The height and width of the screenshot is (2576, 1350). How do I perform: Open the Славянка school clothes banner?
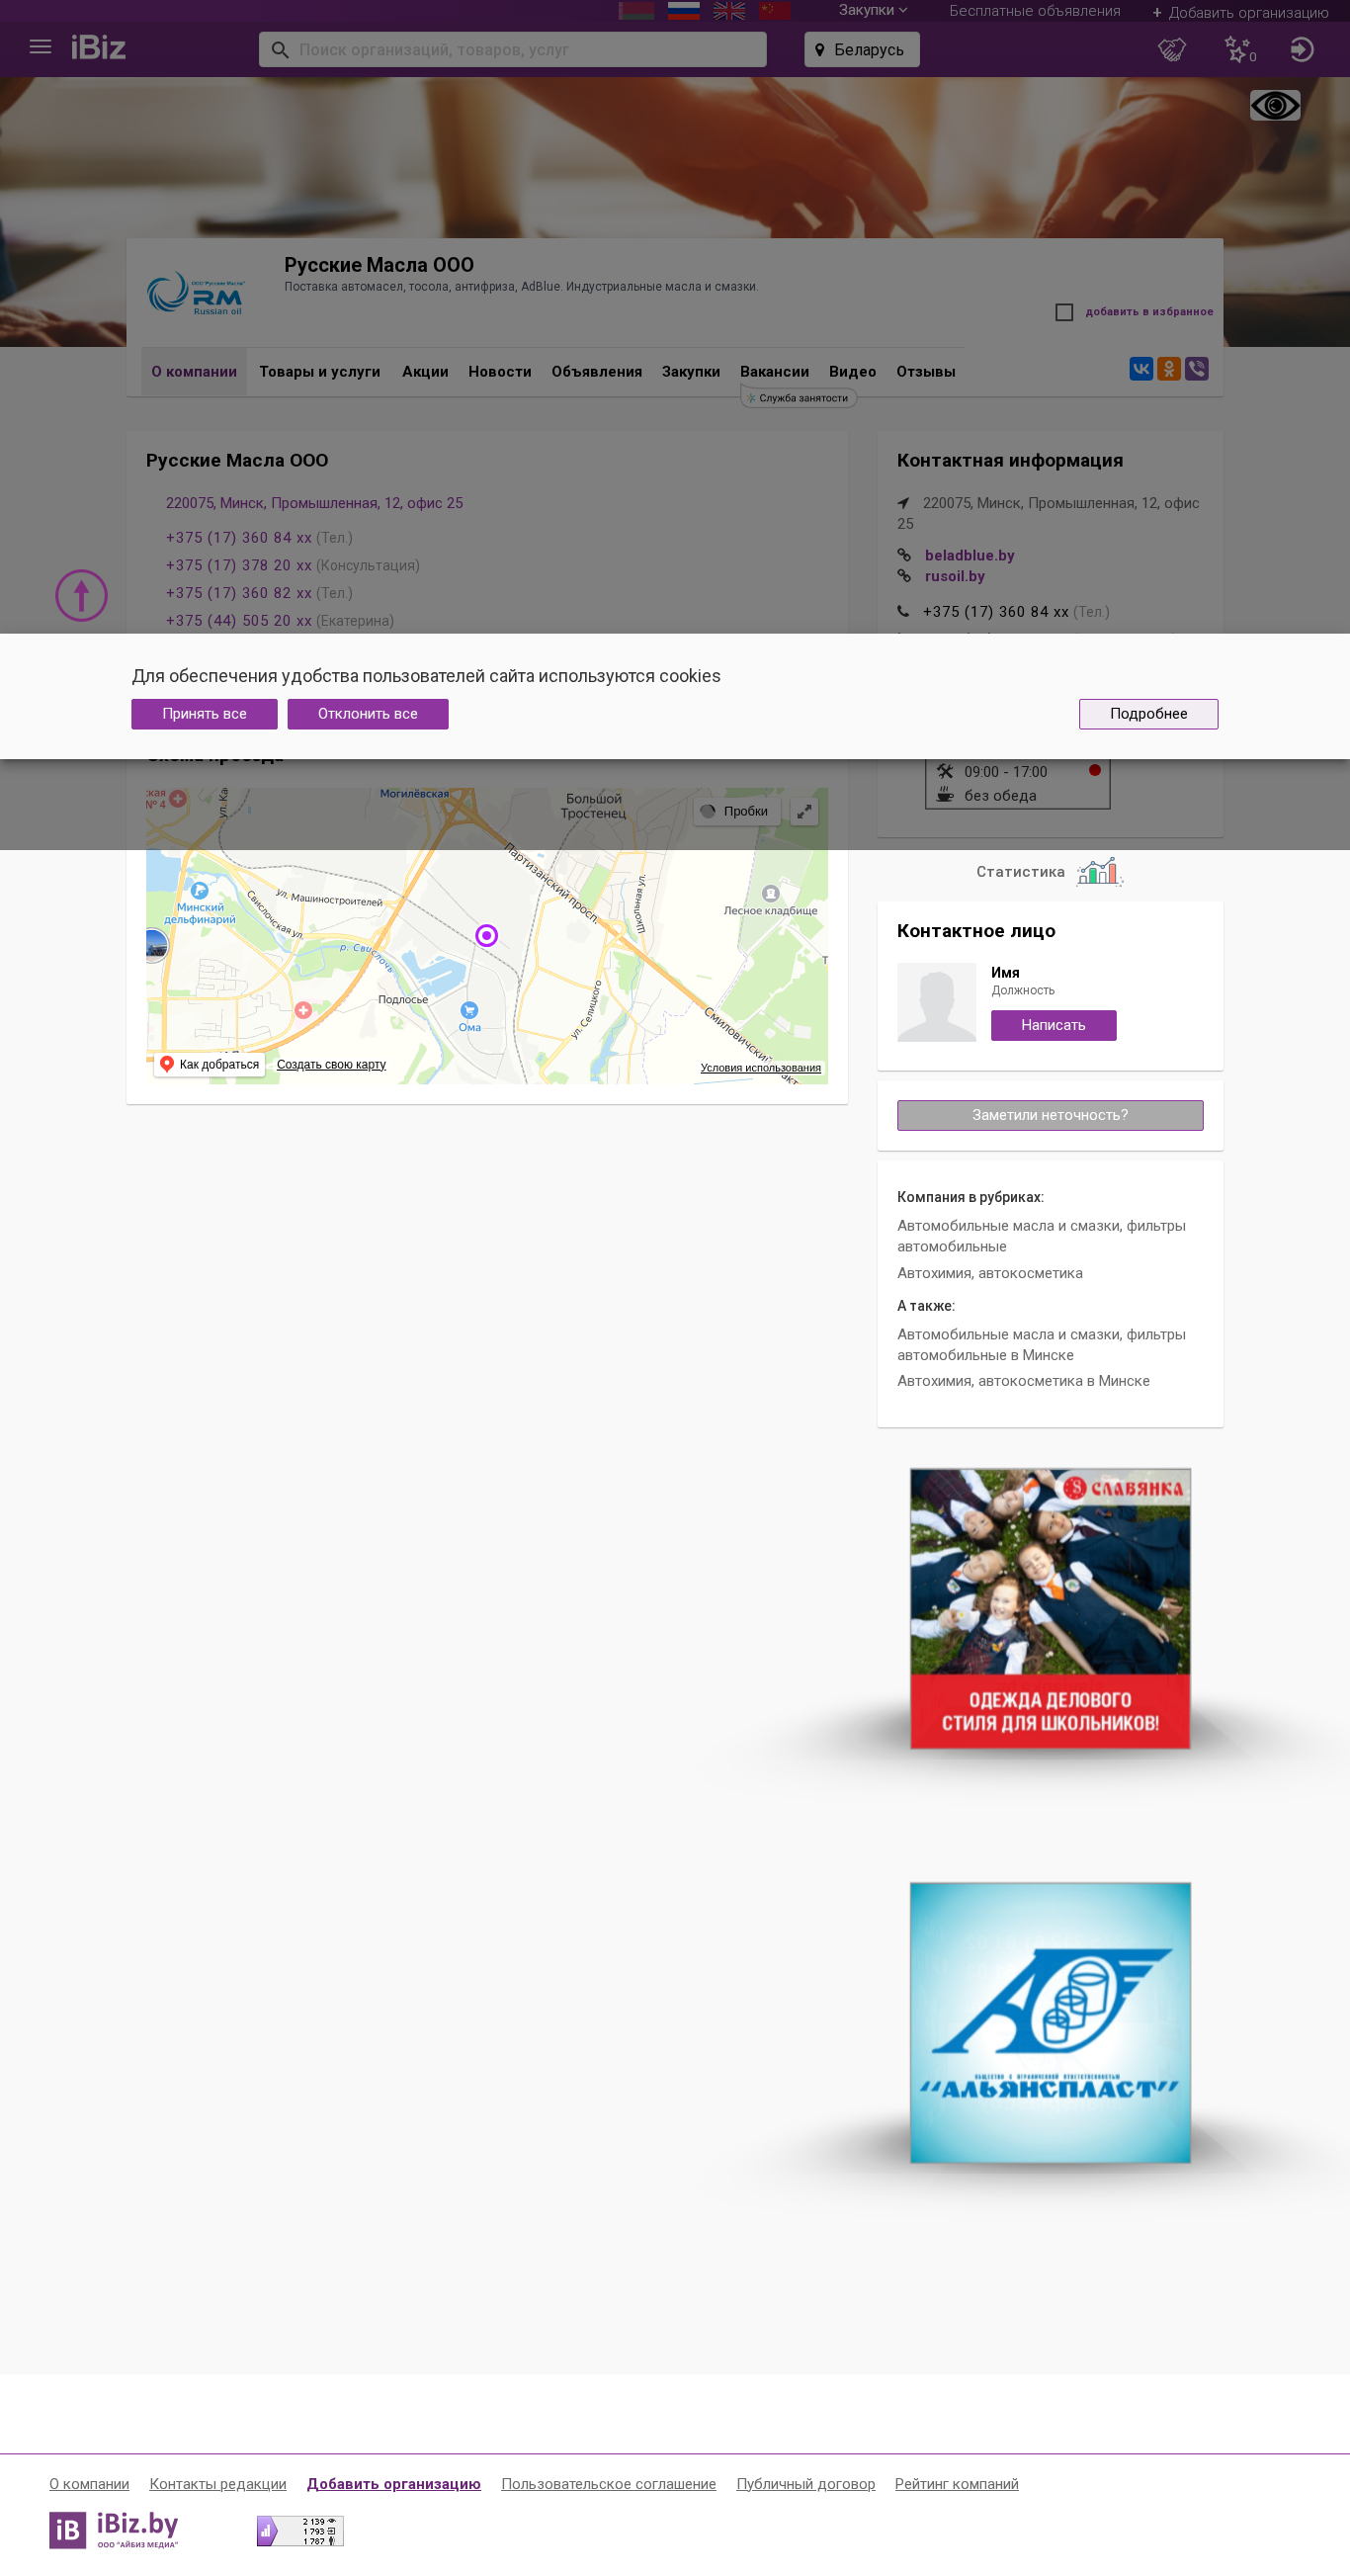(1050, 1608)
